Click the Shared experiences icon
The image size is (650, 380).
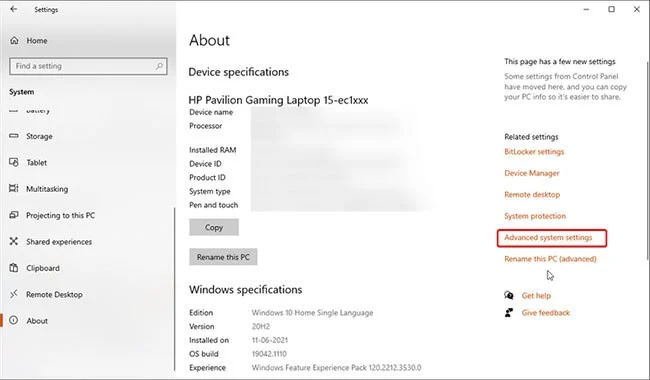click(14, 241)
